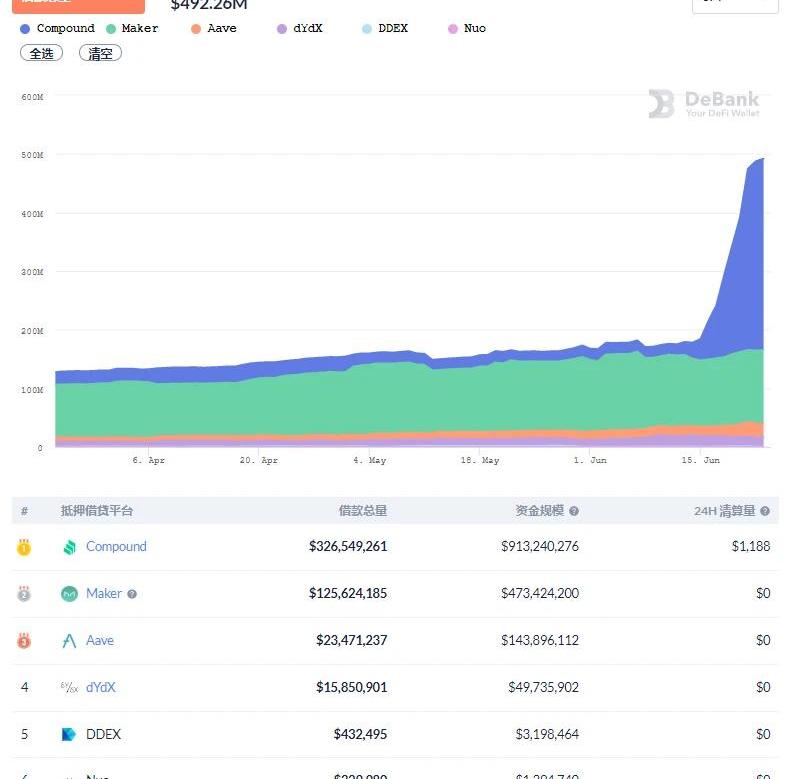
Task: Click the bronze third-place medal icon
Action: pos(24,640)
